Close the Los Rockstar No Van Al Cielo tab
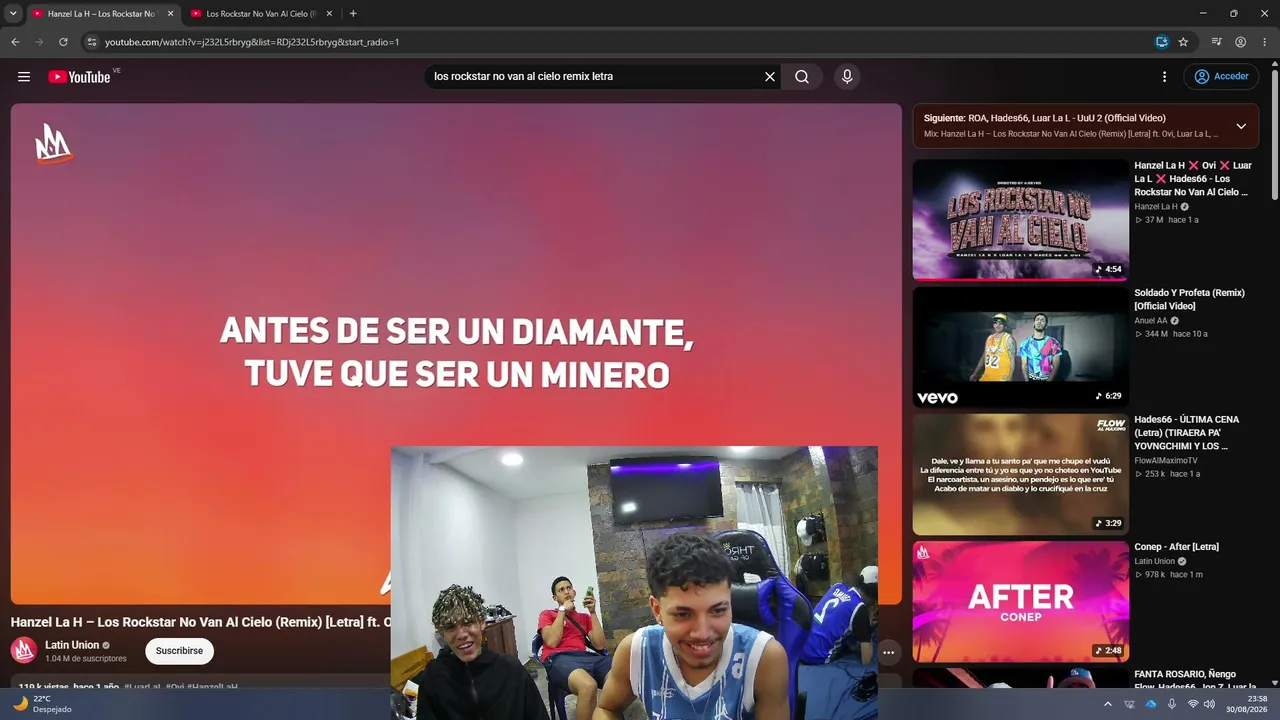Screen dimensions: 1280x720 tap(329, 14)
